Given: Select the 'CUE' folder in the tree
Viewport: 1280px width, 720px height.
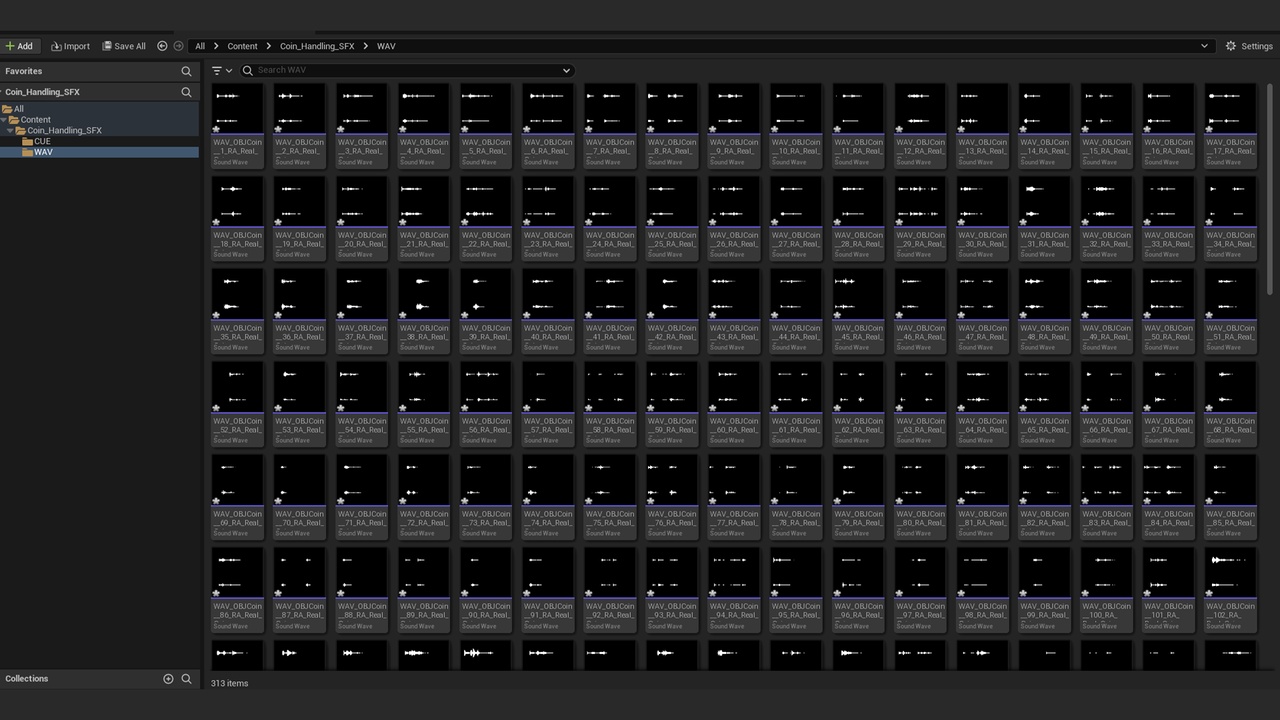Looking at the screenshot, I should pyautogui.click(x=42, y=141).
